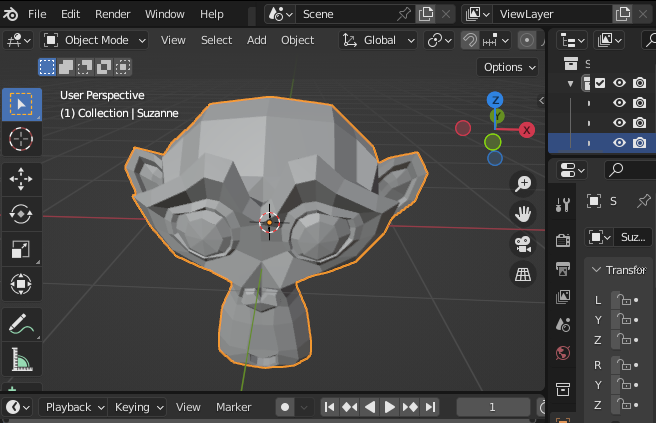Open the Object Mode dropdown
Viewport: 656px width, 423px height.
(95, 40)
